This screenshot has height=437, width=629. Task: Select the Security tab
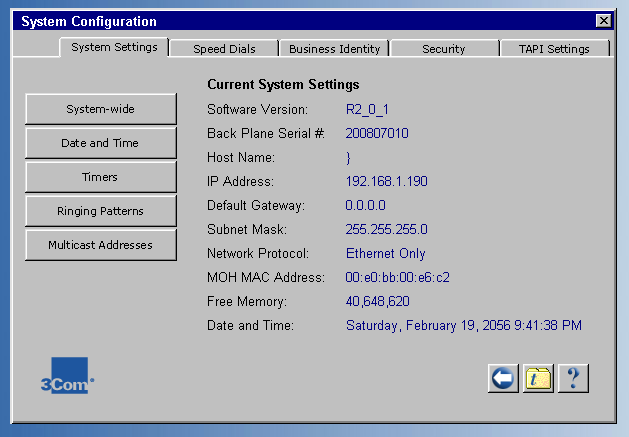(x=443, y=48)
